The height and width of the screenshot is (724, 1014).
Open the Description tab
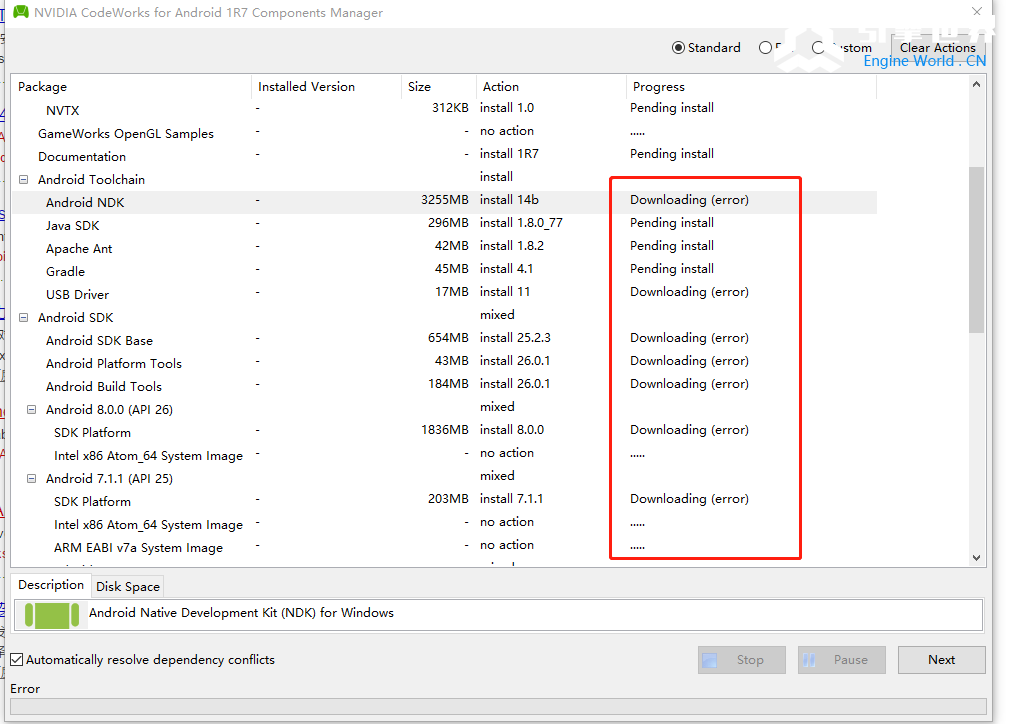click(51, 585)
